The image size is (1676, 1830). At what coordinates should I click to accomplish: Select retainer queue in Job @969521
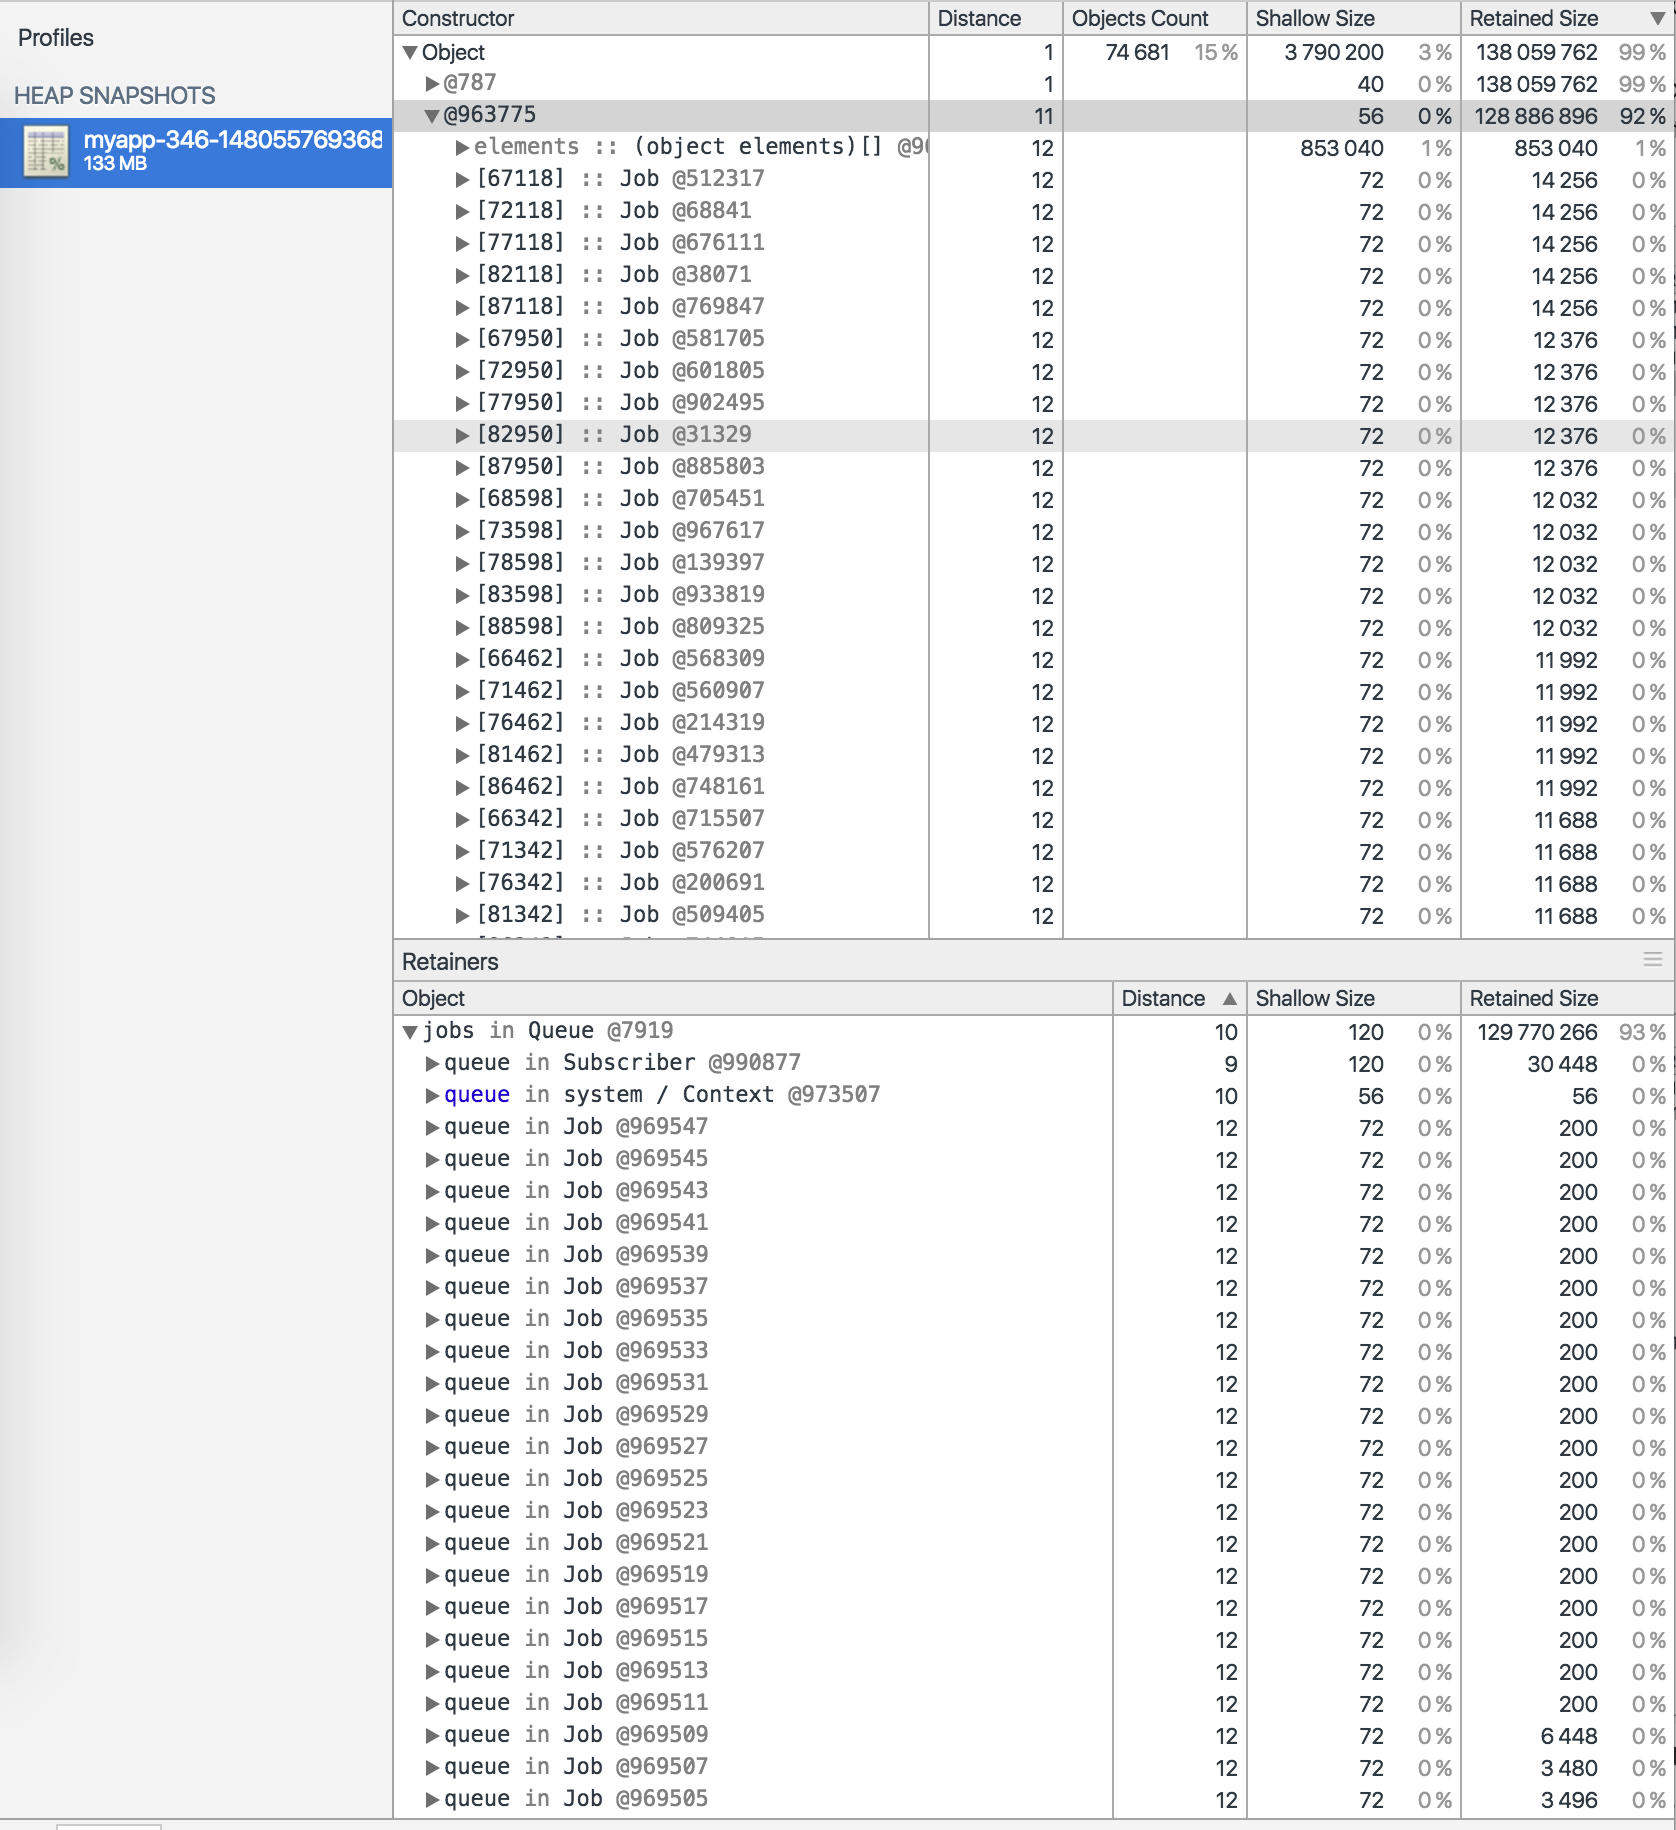coord(1034,1543)
